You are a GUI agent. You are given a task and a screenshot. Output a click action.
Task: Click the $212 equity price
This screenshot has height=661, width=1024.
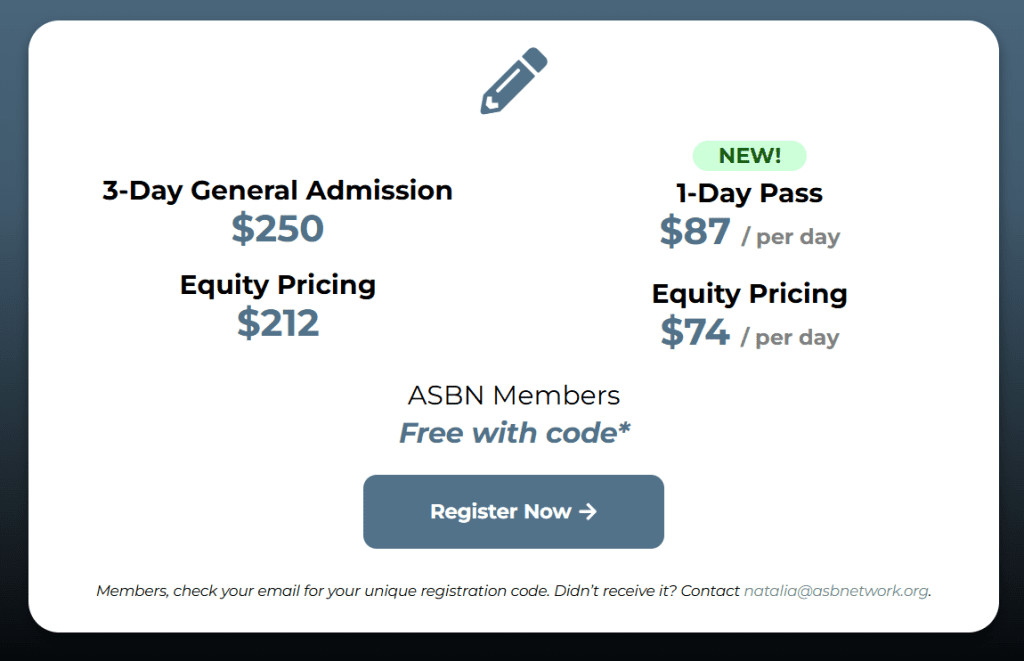coord(277,323)
